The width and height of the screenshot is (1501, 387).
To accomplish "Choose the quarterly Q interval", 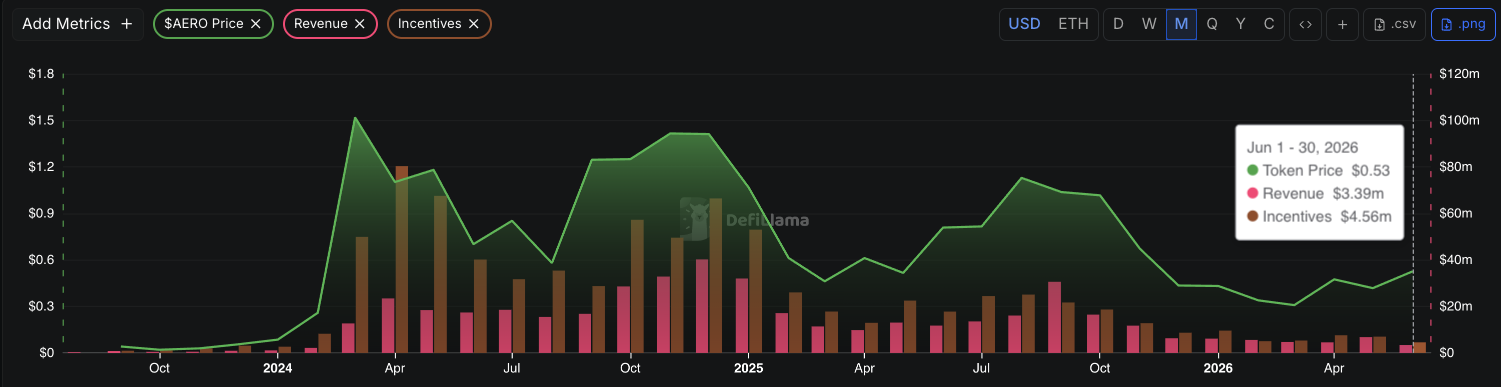I will click(1212, 24).
